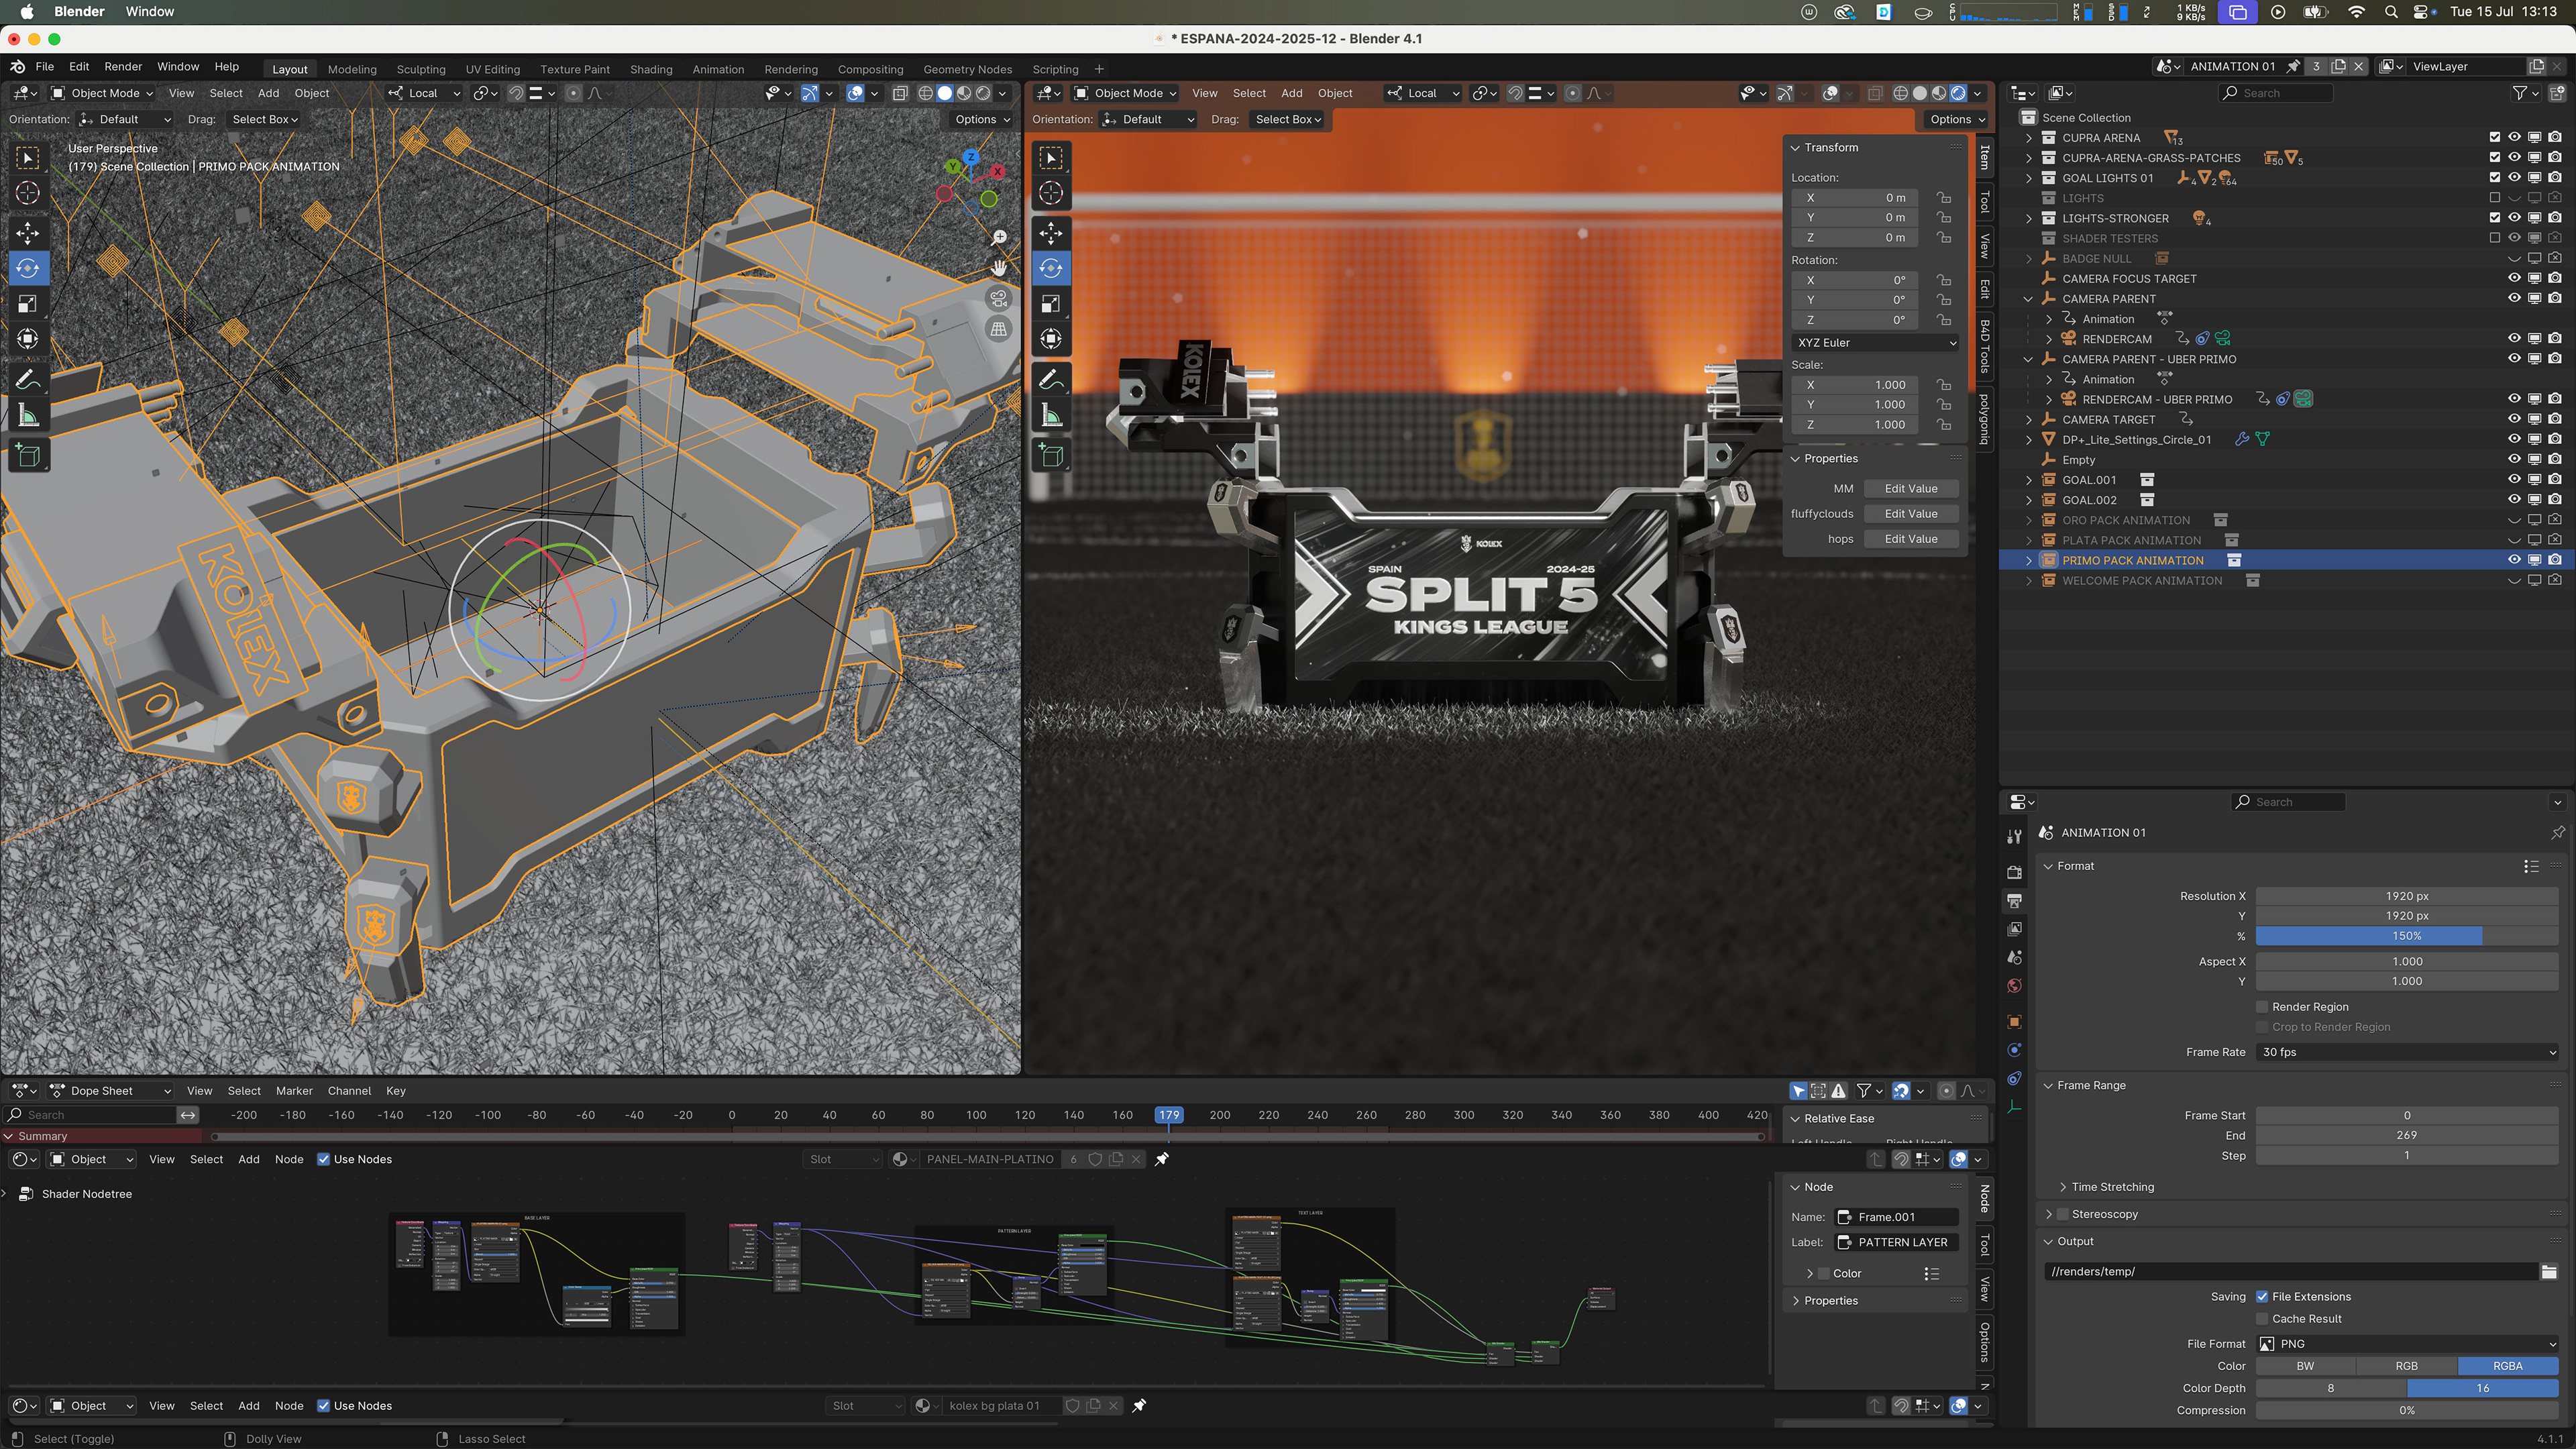Open the World properties tab icon
Screen dimensions: 2576x1449
click(x=2014, y=986)
